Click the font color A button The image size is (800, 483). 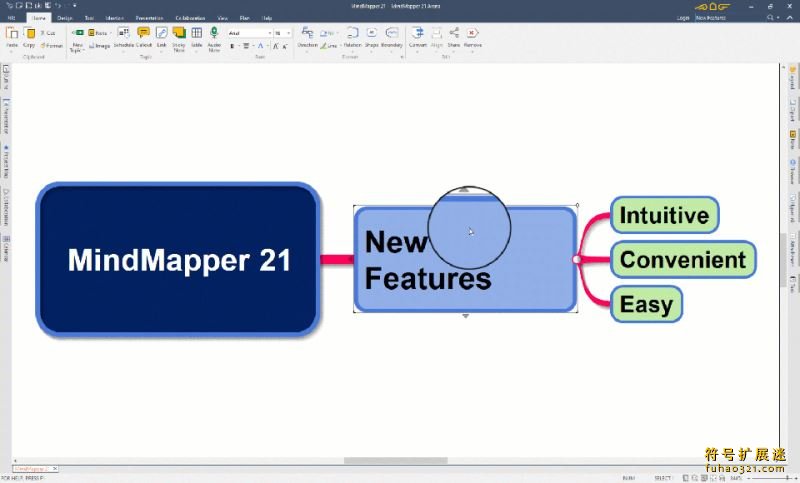tap(260, 46)
